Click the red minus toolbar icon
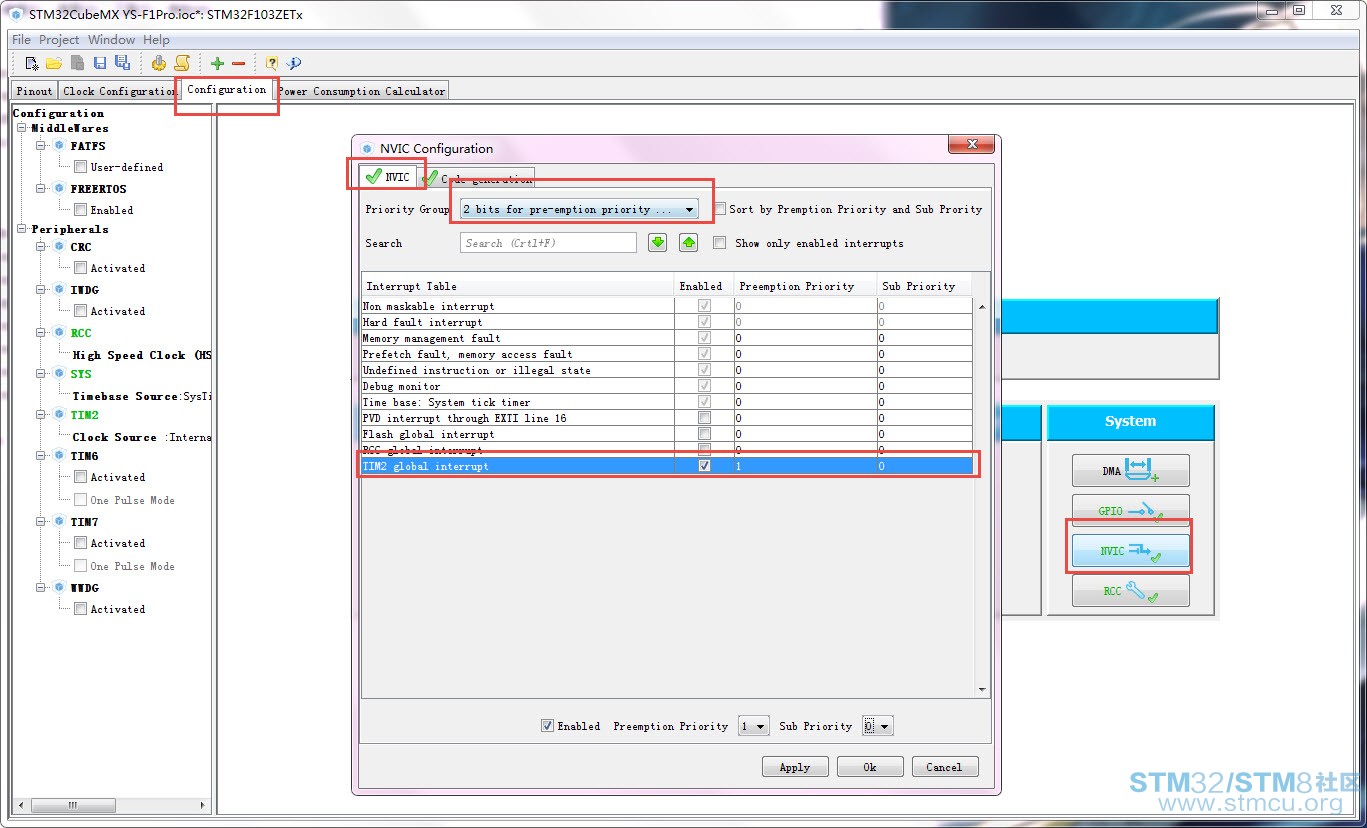Screen dimensions: 1367x828 click(238, 63)
